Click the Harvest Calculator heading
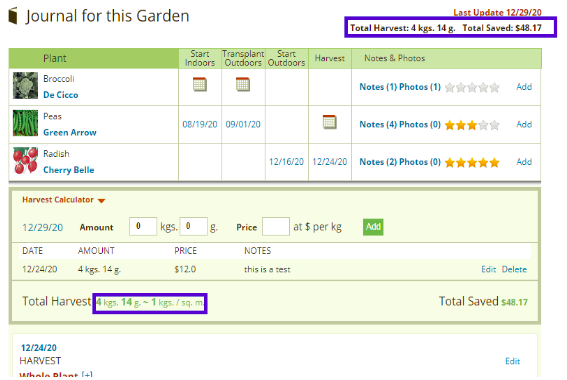The image size is (567, 380). point(58,200)
